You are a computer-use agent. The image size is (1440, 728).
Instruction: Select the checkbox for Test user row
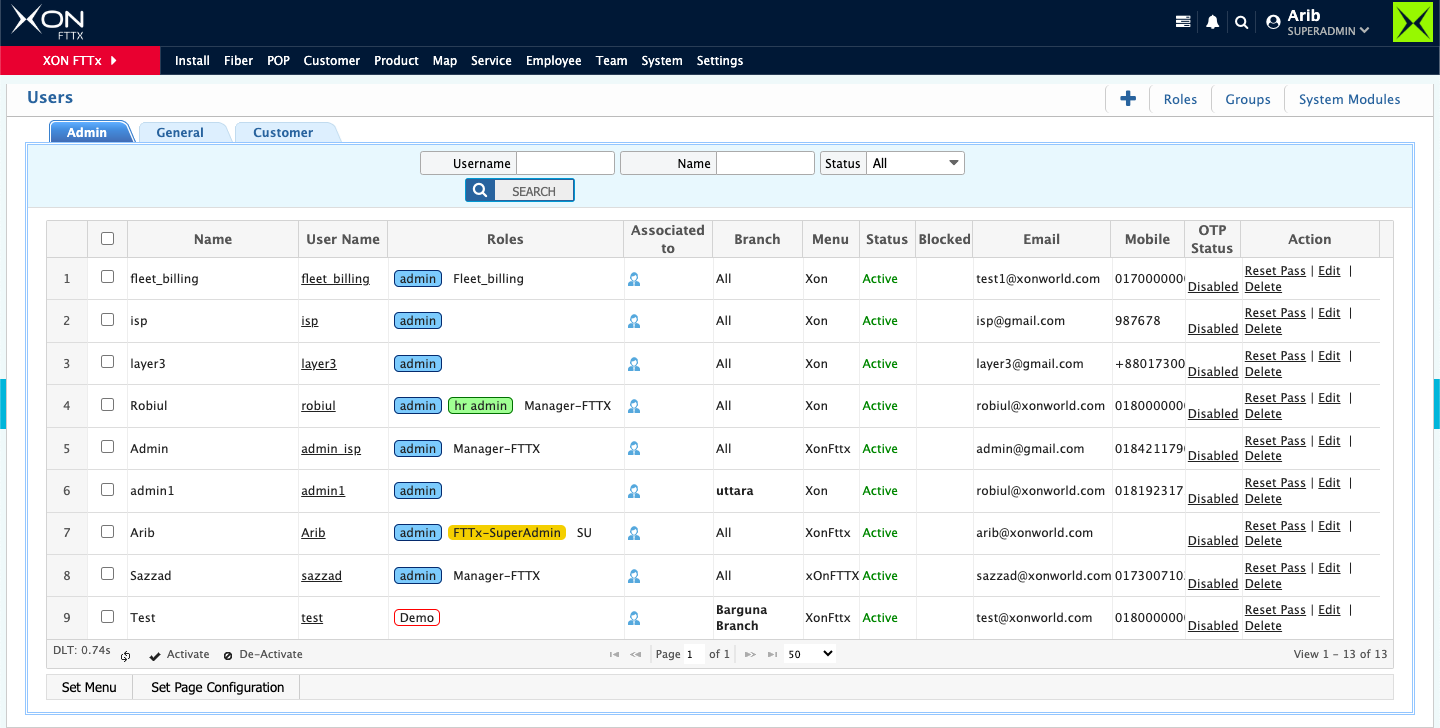coord(108,617)
